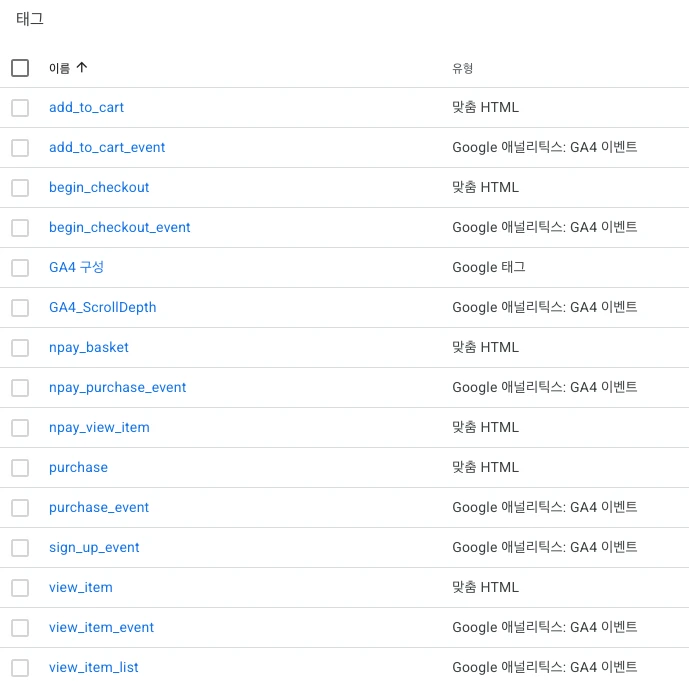
Task: Open the view_item_list tag
Action: (x=94, y=667)
